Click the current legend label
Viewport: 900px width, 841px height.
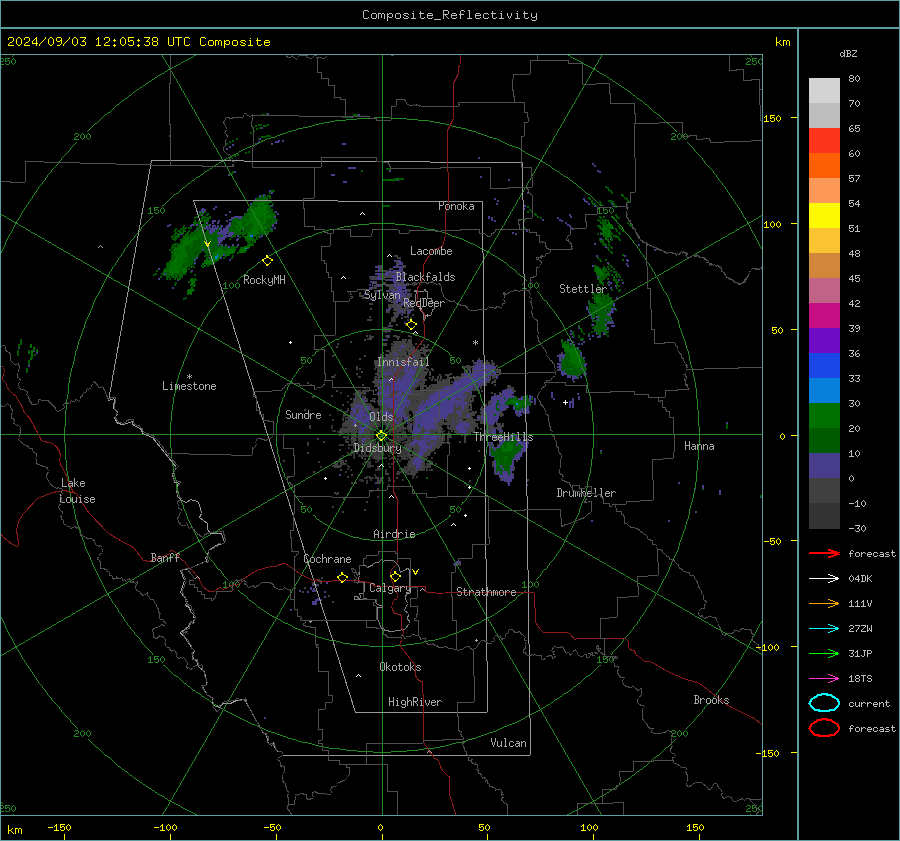[x=869, y=703]
